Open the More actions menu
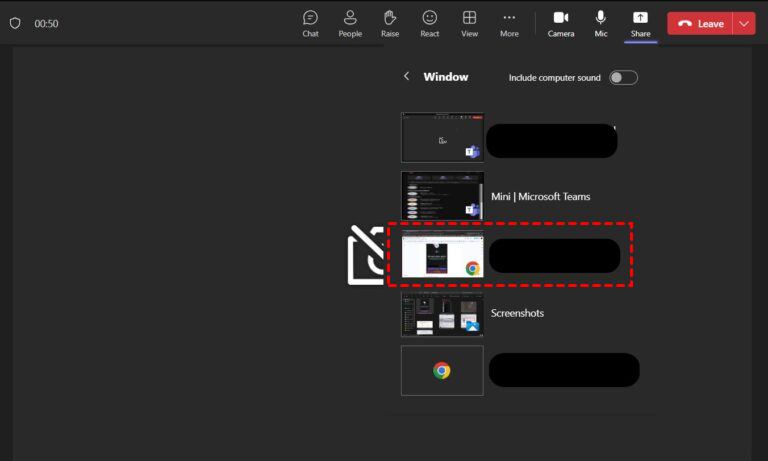This screenshot has width=768, height=461. [509, 23]
